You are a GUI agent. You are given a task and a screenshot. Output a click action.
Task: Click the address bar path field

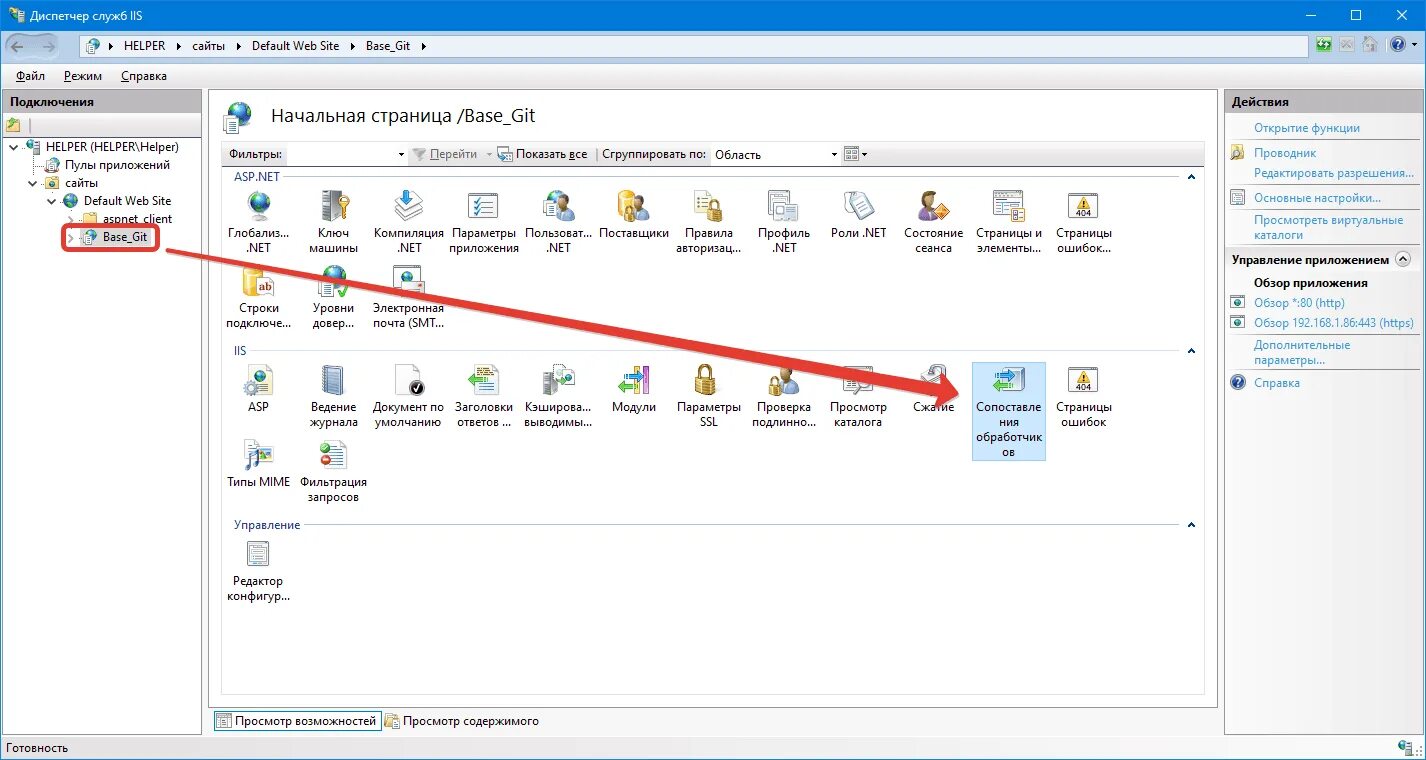[x=693, y=46]
